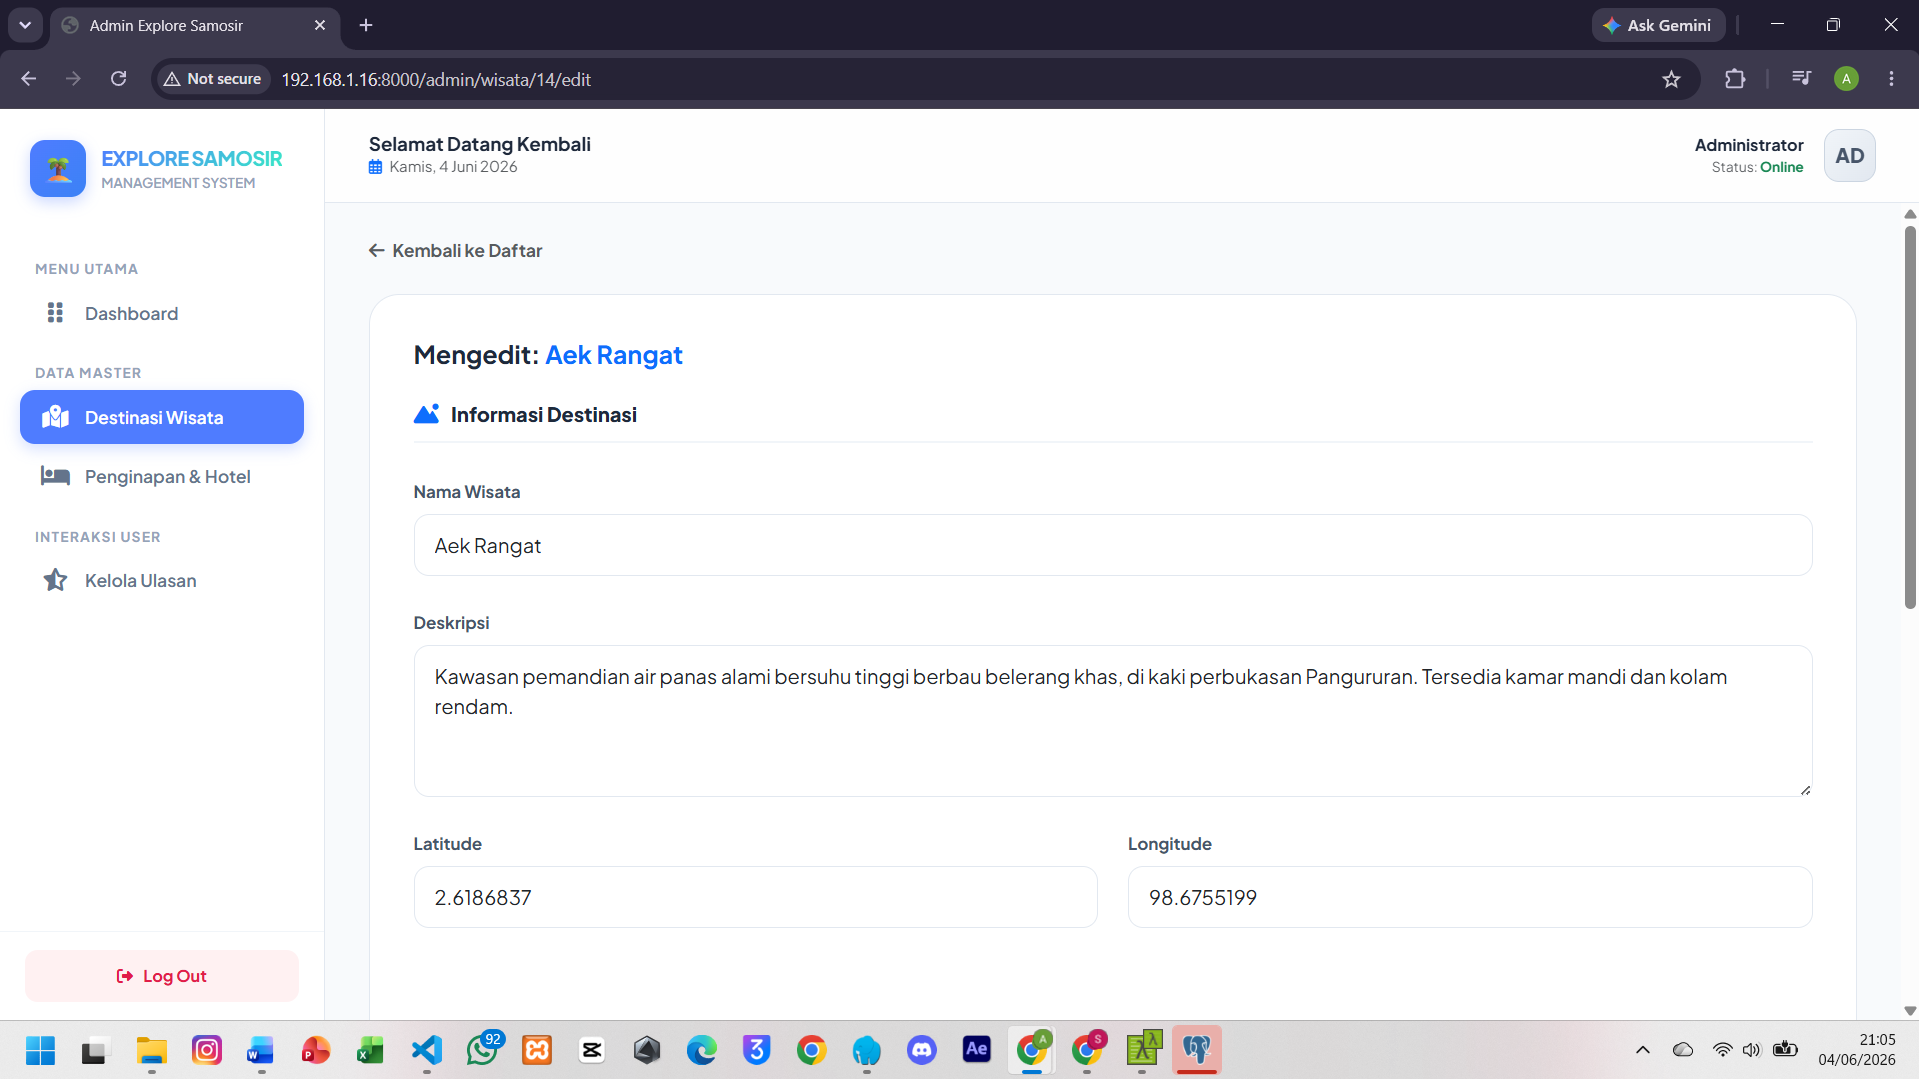
Task: Click Kembali ke Daftar link
Action: (455, 250)
